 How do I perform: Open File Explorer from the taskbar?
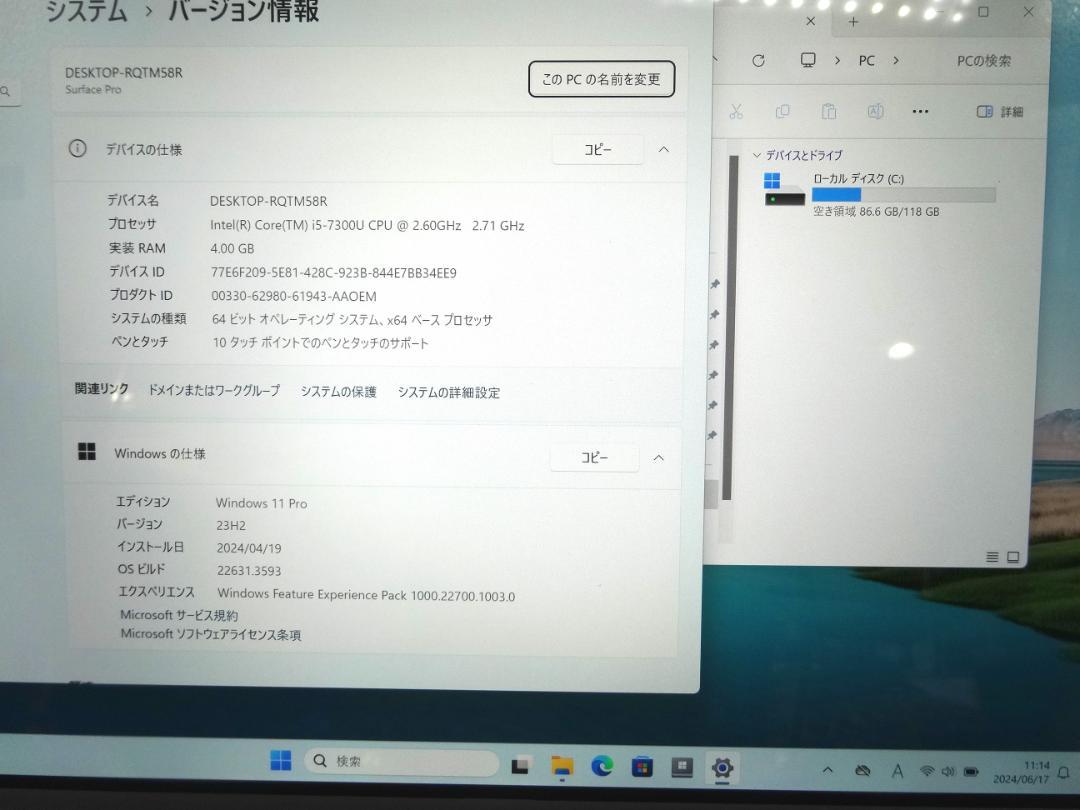pyautogui.click(x=562, y=766)
